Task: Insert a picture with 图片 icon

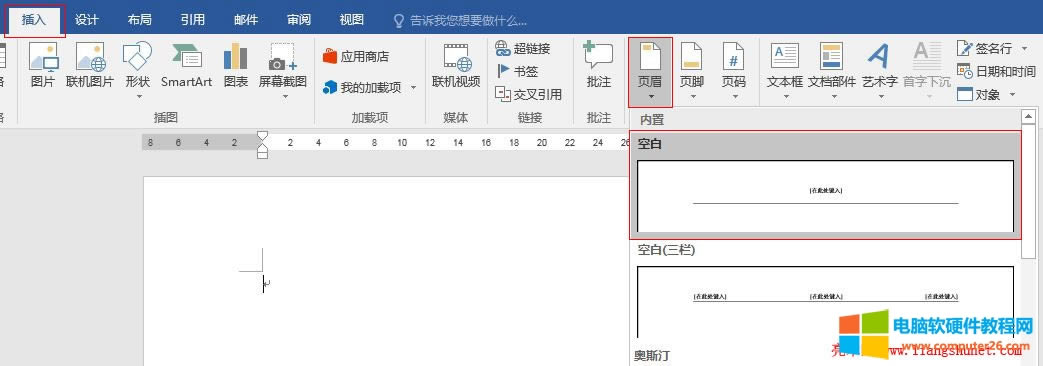Action: [43, 65]
